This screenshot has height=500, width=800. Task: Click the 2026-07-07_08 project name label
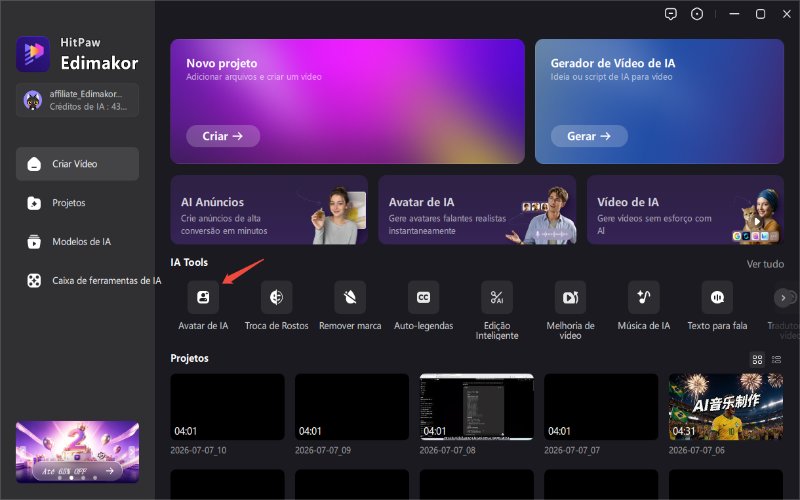pyautogui.click(x=447, y=450)
